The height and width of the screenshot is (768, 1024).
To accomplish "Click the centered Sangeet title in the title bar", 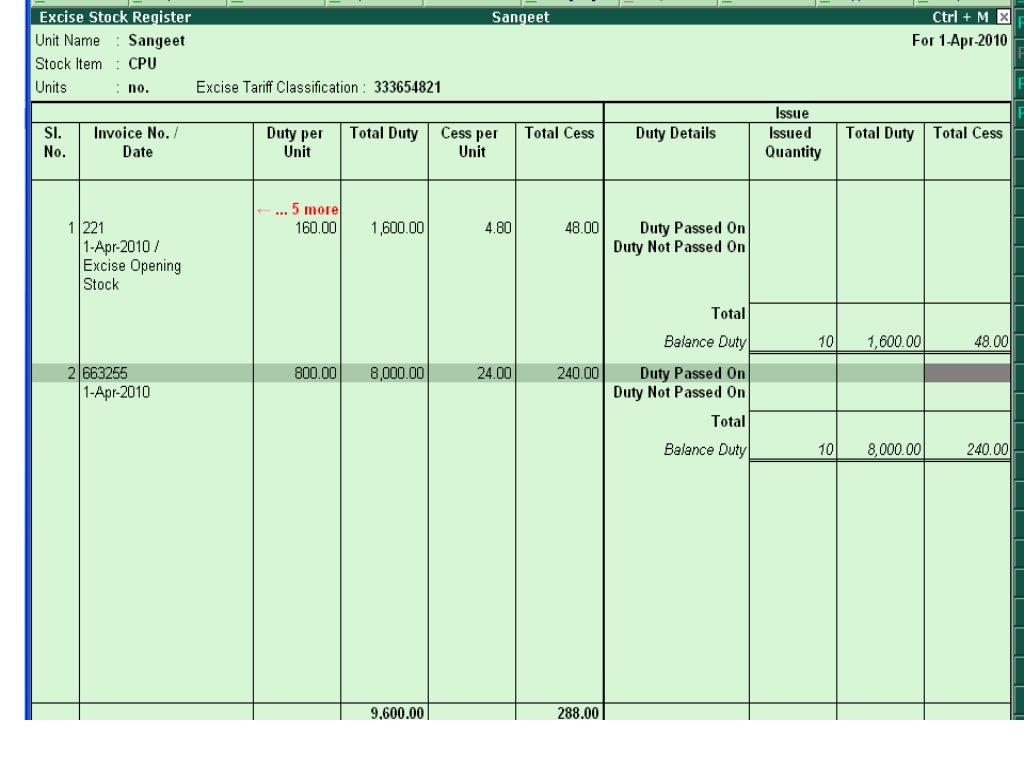I will coord(520,17).
